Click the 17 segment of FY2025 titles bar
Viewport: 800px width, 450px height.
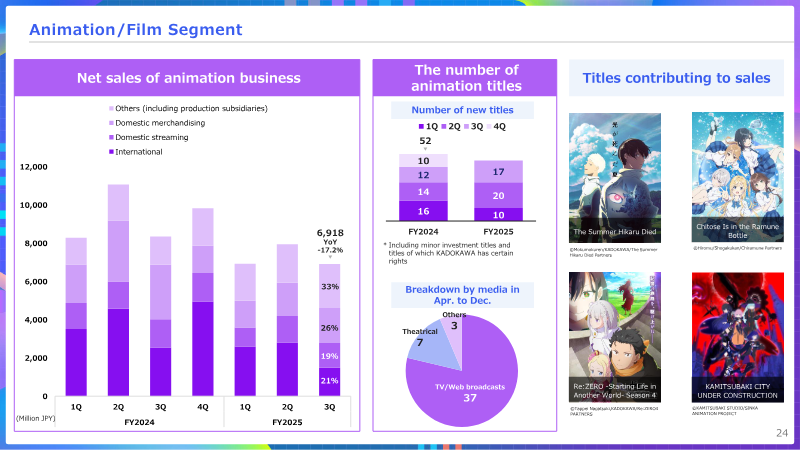(498, 172)
